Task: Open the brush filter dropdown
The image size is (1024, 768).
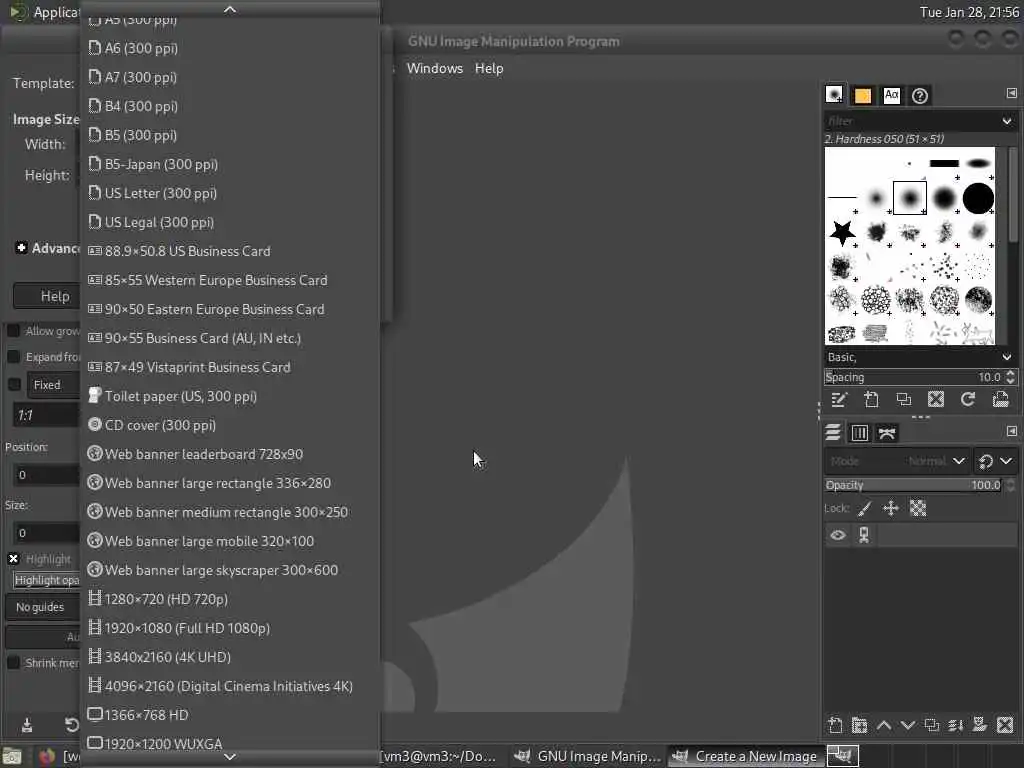Action: 1006,121
